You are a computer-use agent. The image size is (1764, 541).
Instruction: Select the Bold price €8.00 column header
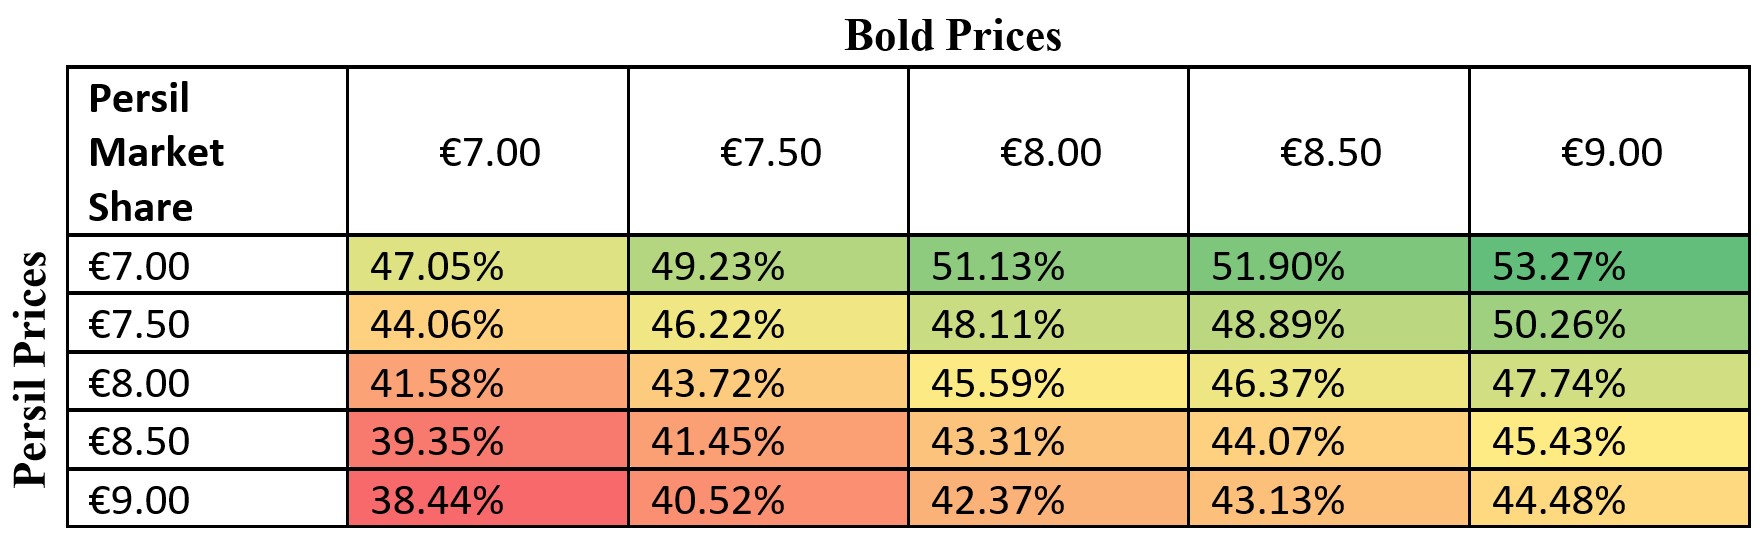1049,152
